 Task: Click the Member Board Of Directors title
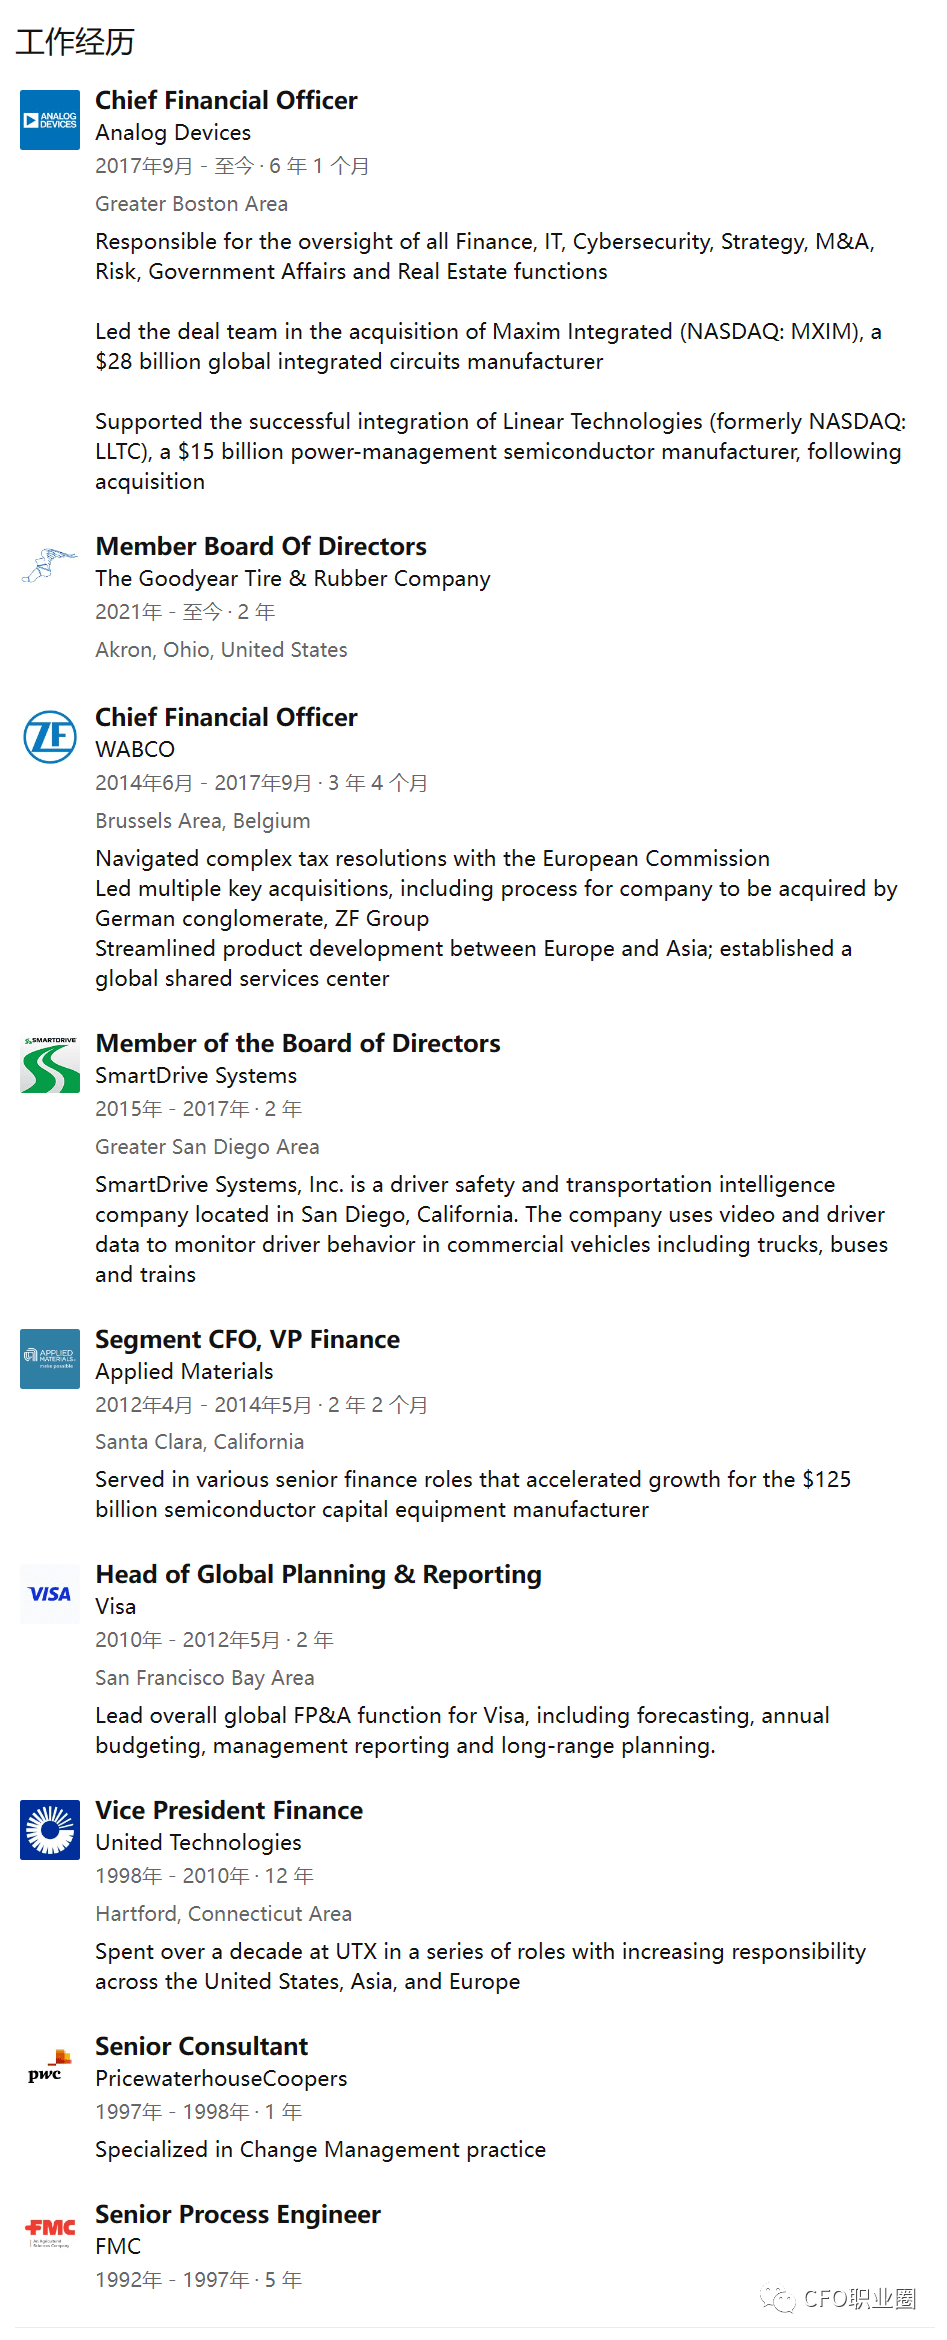click(261, 547)
